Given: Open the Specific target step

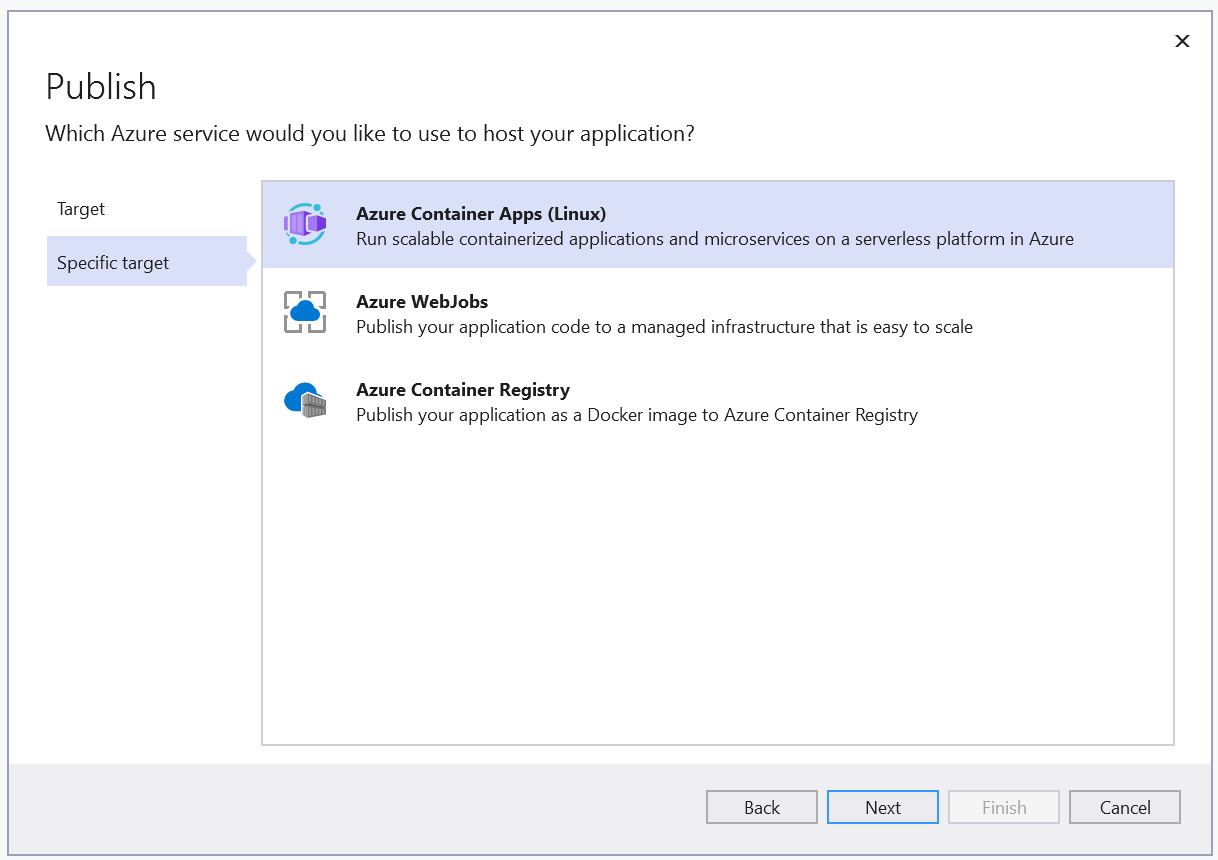Looking at the screenshot, I should click(147, 262).
